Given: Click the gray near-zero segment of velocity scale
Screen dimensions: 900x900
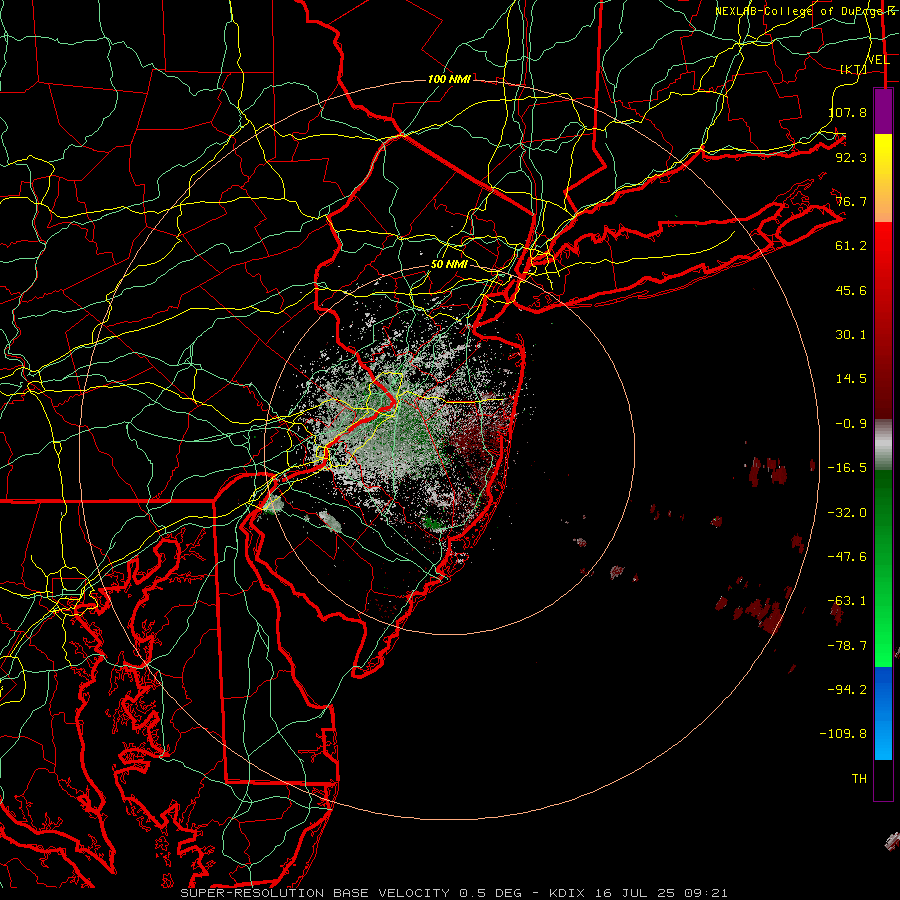Looking at the screenshot, I should coord(883,444).
